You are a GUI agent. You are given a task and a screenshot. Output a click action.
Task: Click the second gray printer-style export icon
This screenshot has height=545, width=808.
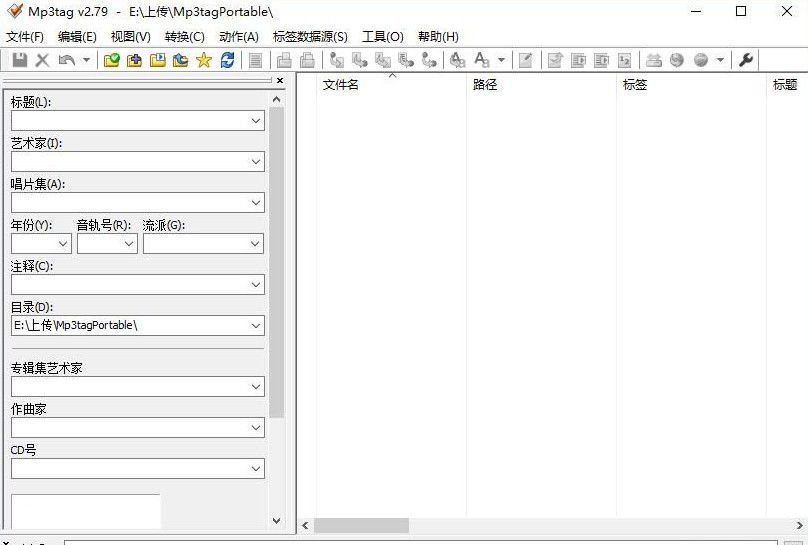[x=307, y=60]
